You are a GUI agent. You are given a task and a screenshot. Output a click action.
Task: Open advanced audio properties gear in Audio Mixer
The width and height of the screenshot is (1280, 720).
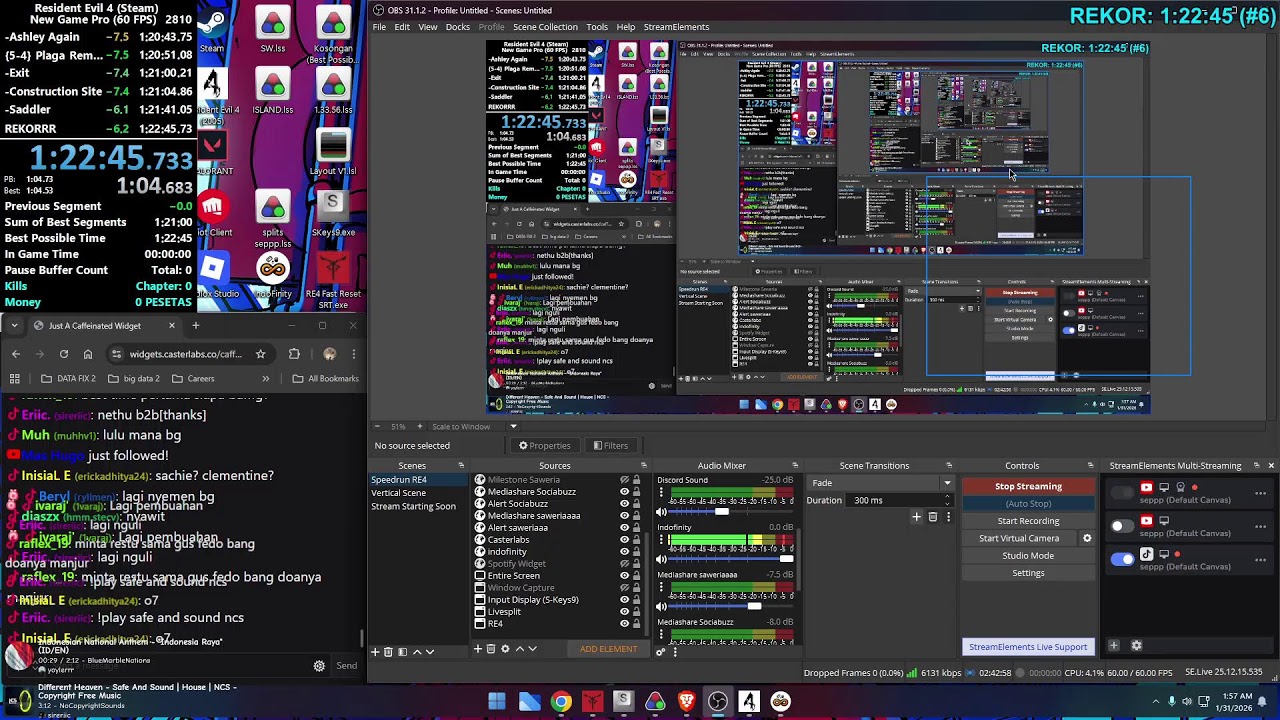(660, 652)
